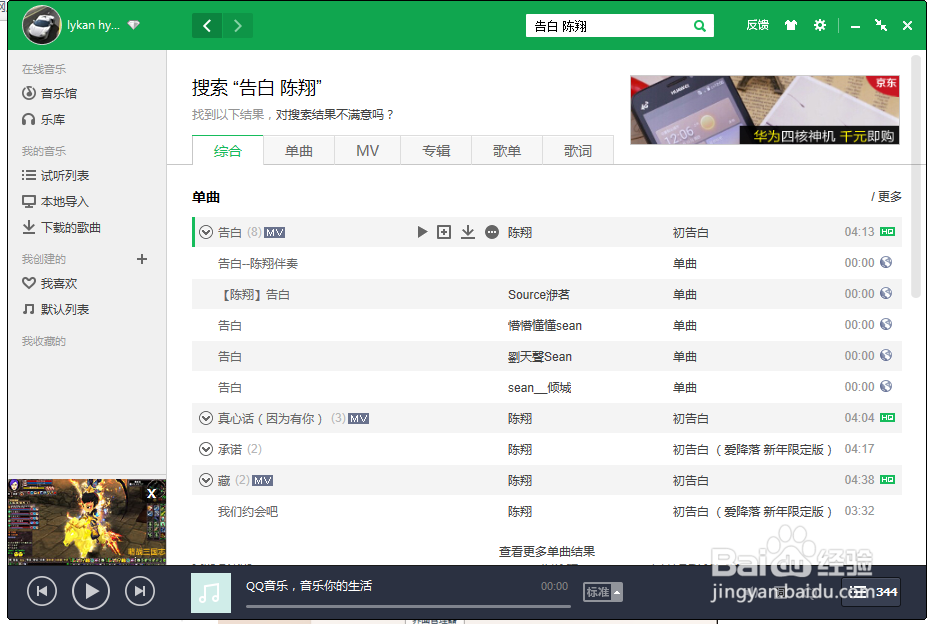Open QQ Music settings gear

click(x=819, y=25)
